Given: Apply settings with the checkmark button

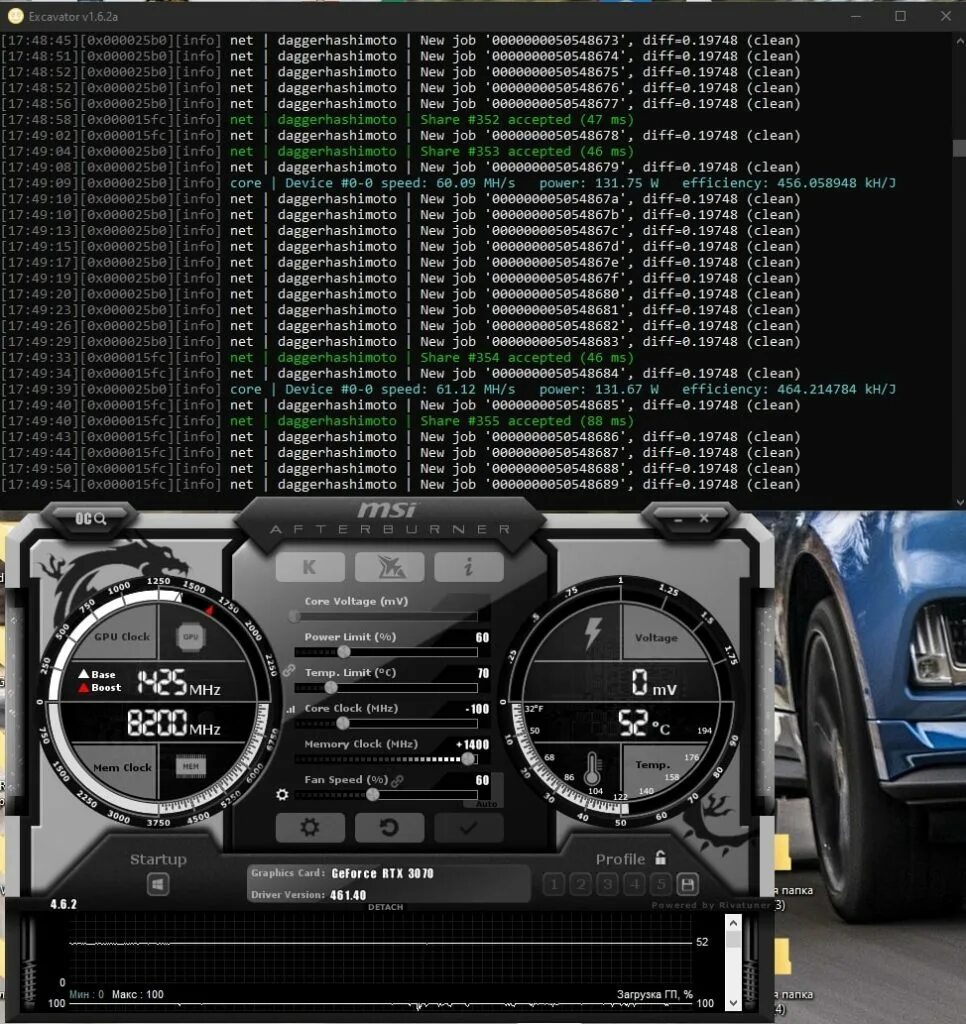Looking at the screenshot, I should [468, 827].
